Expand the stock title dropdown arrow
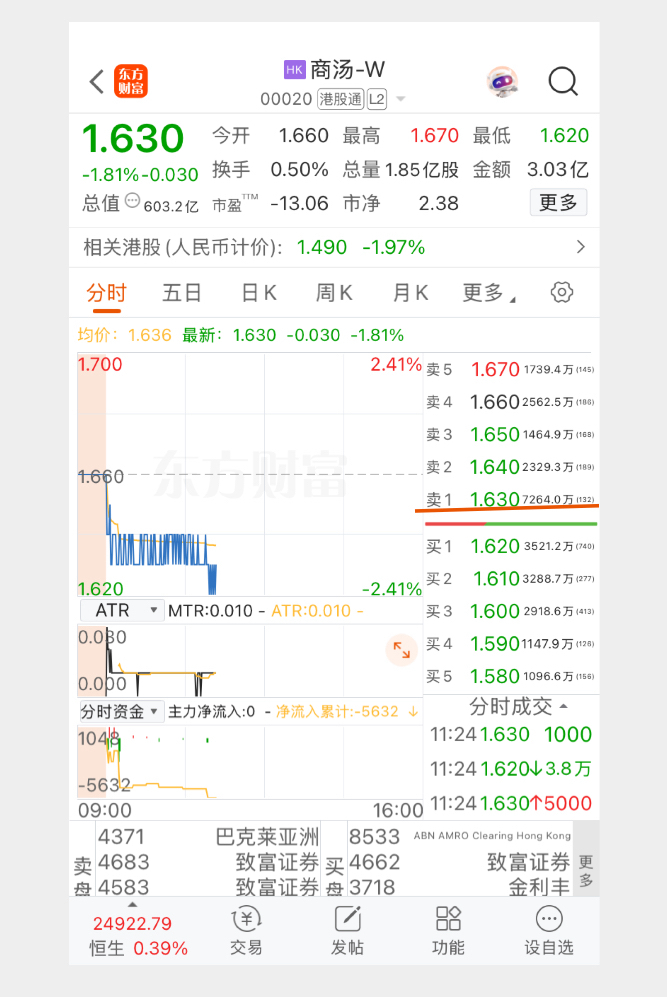This screenshot has height=997, width=667. pos(401,99)
